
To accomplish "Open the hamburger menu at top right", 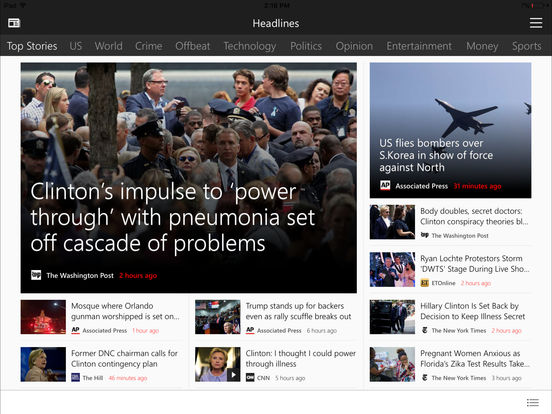I will click(536, 23).
